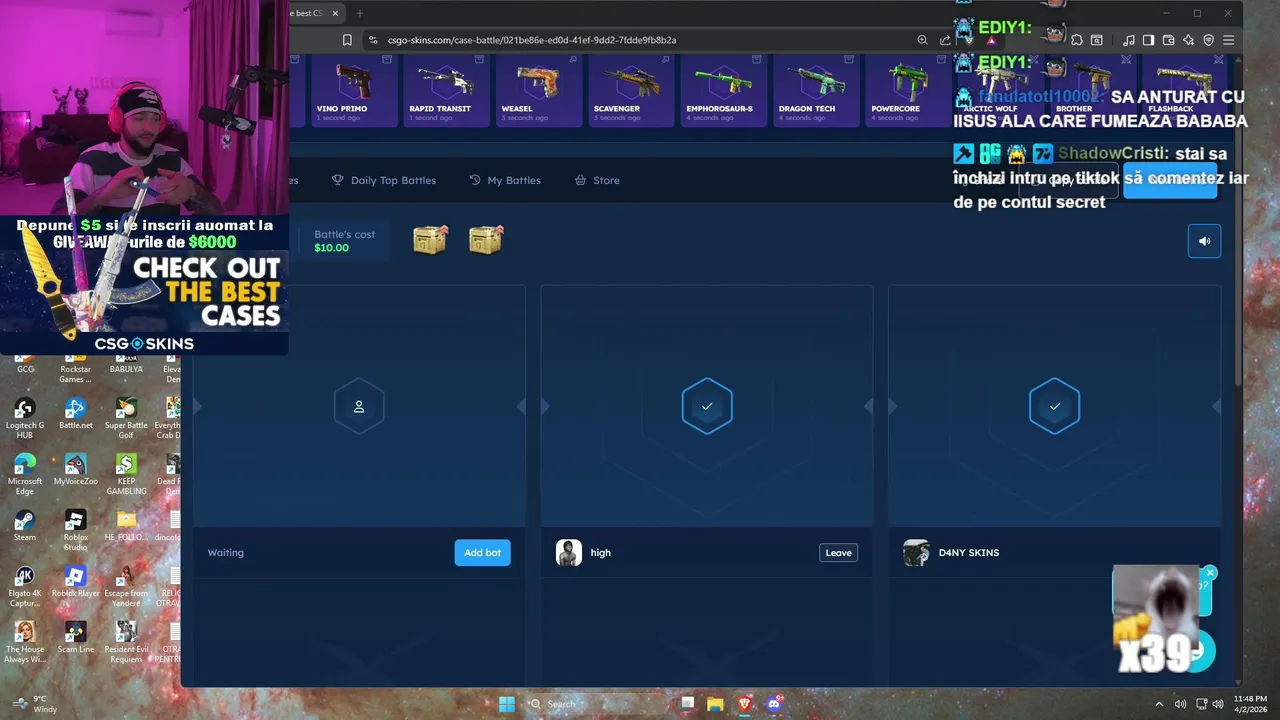Open the Brave VPN shield icon

click(x=1208, y=40)
